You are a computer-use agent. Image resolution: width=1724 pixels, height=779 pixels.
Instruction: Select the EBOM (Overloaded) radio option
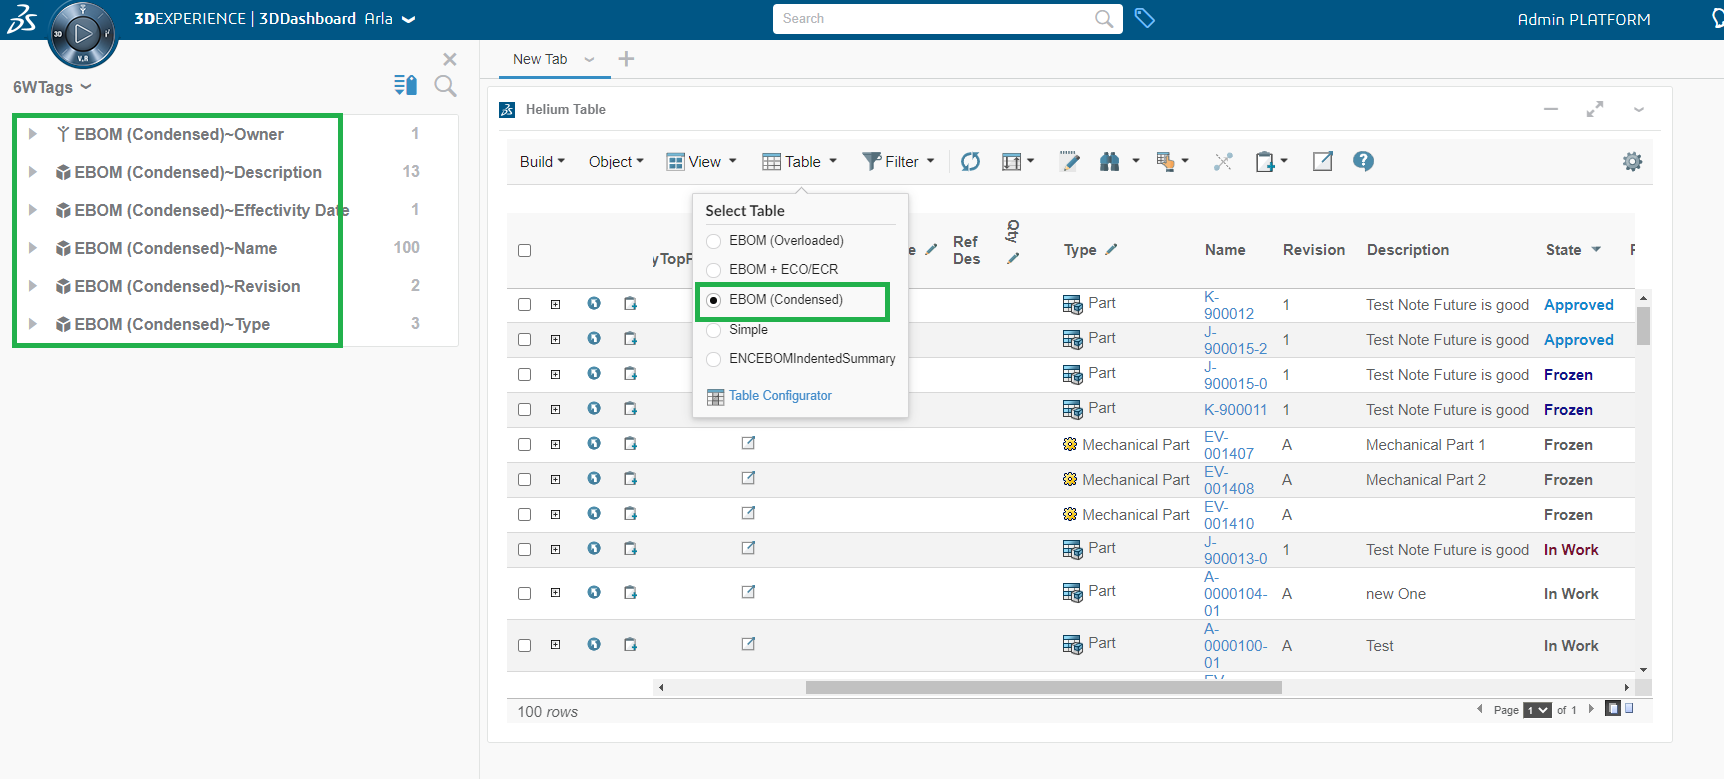[x=714, y=241]
